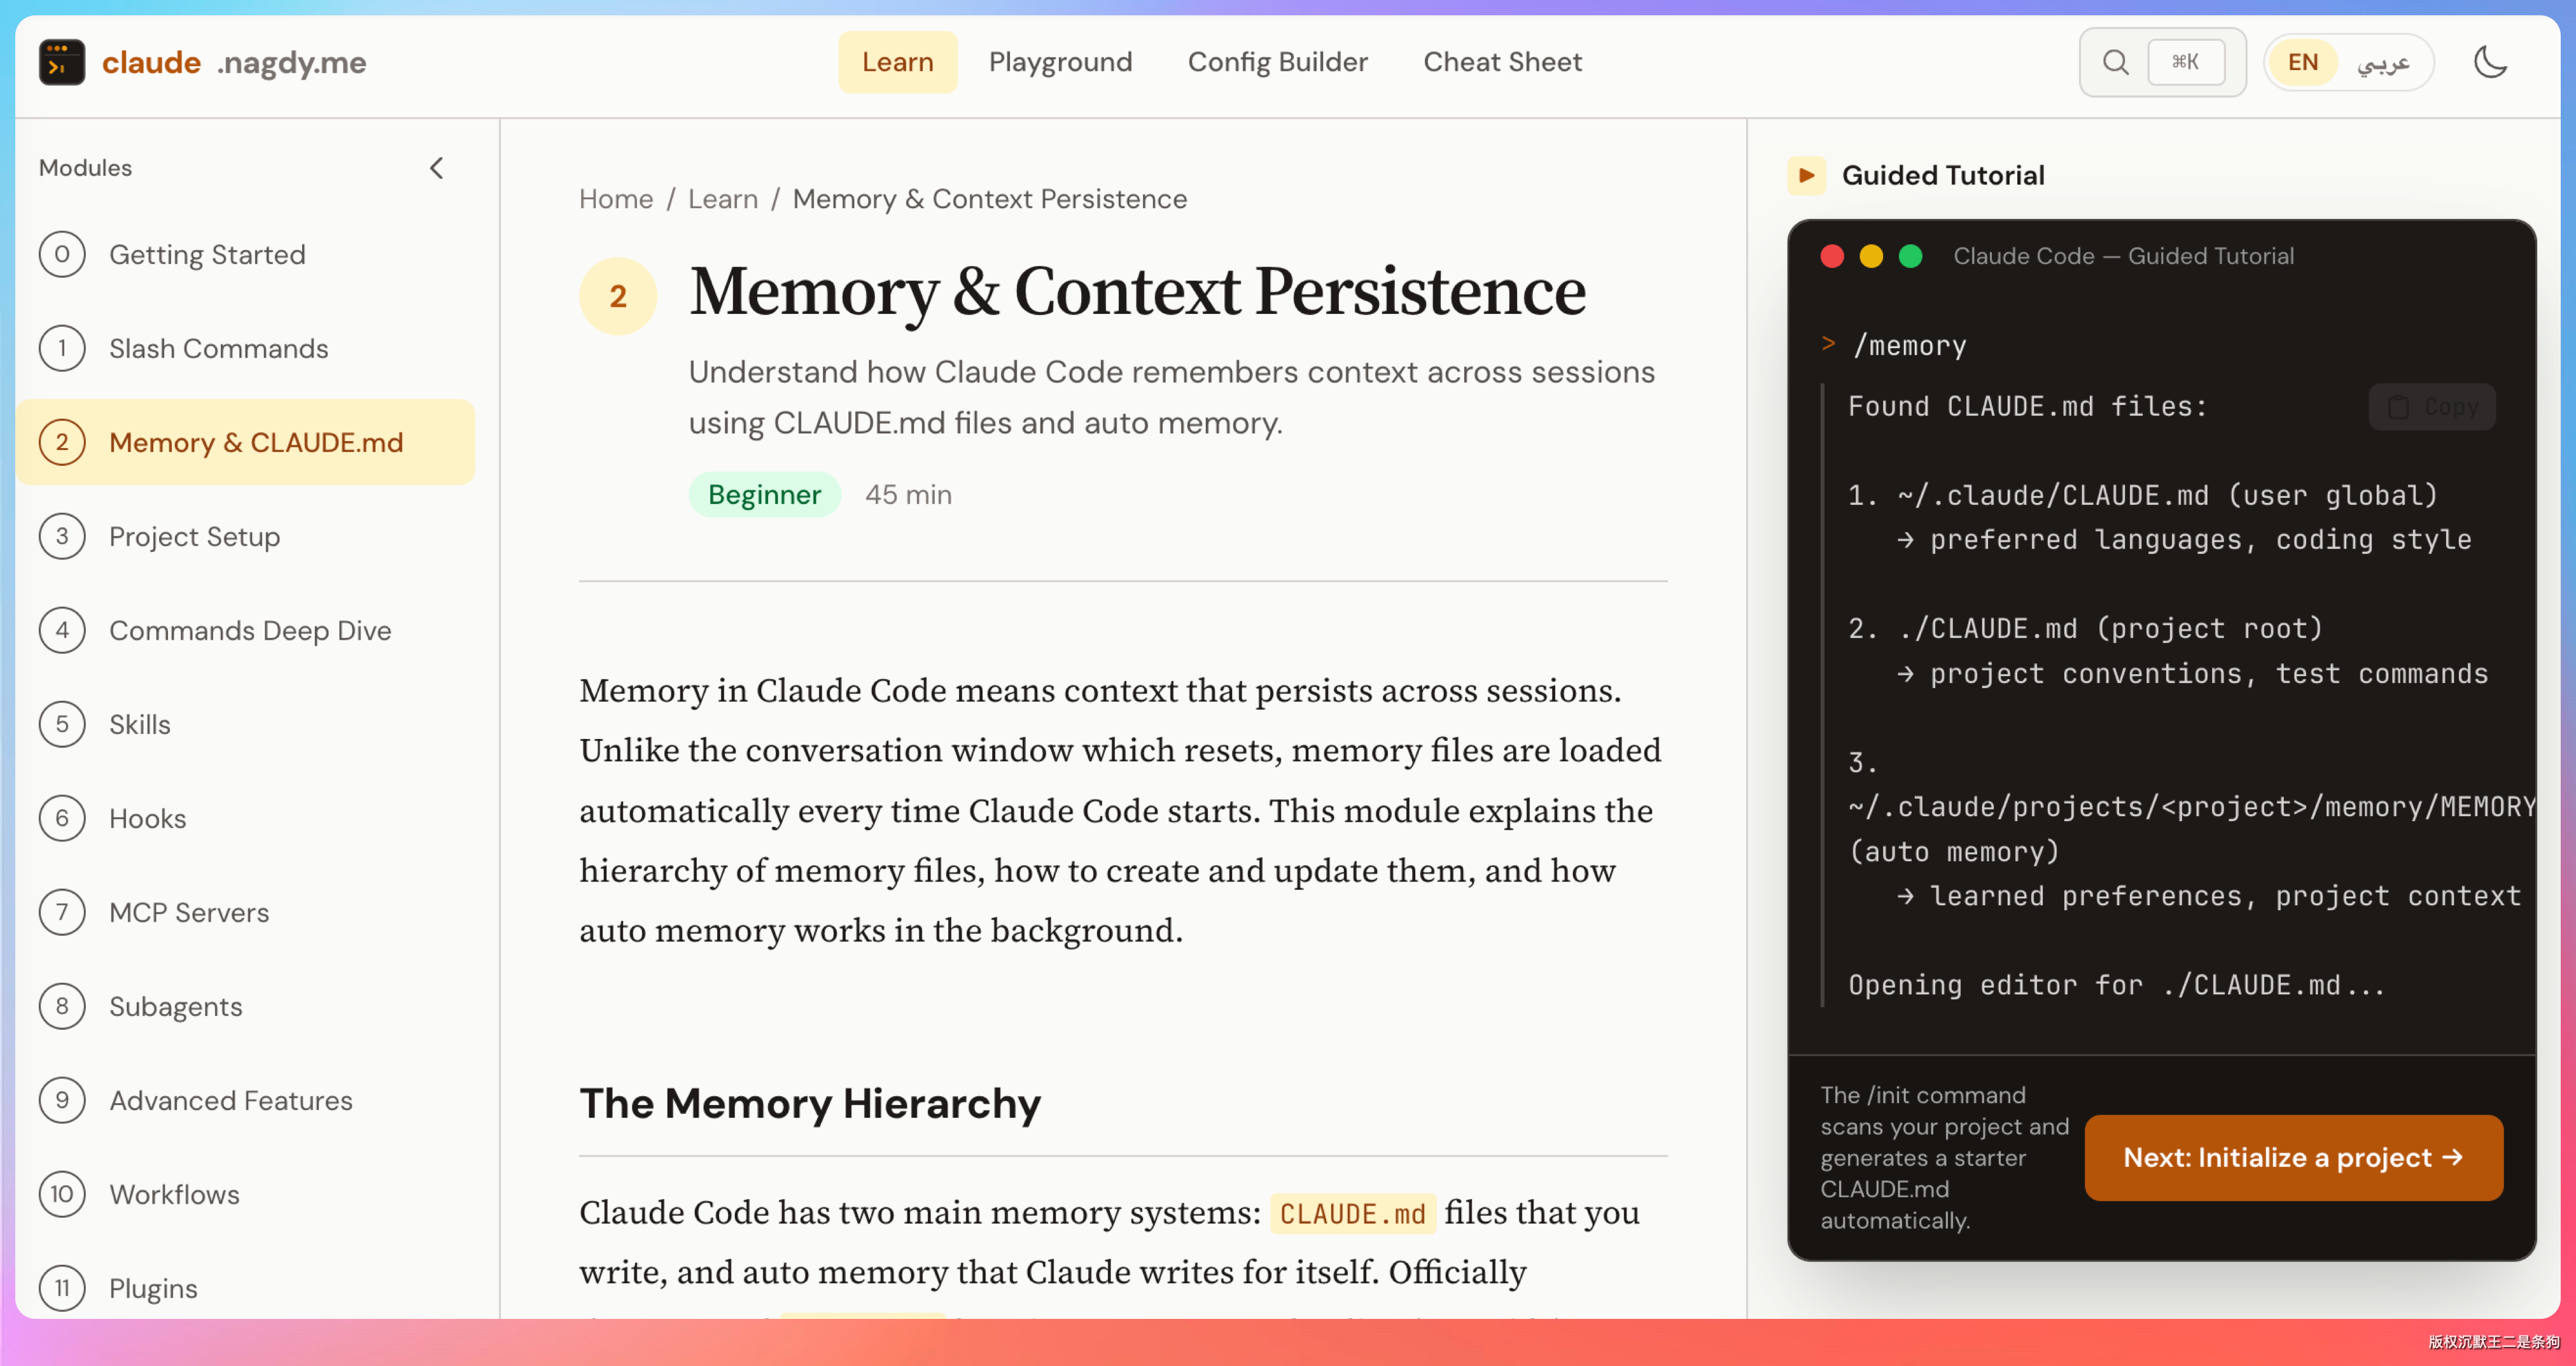Screen dimensions: 2576x1366
Task: Click the red dot in tutorial terminal
Action: pyautogui.click(x=1832, y=257)
